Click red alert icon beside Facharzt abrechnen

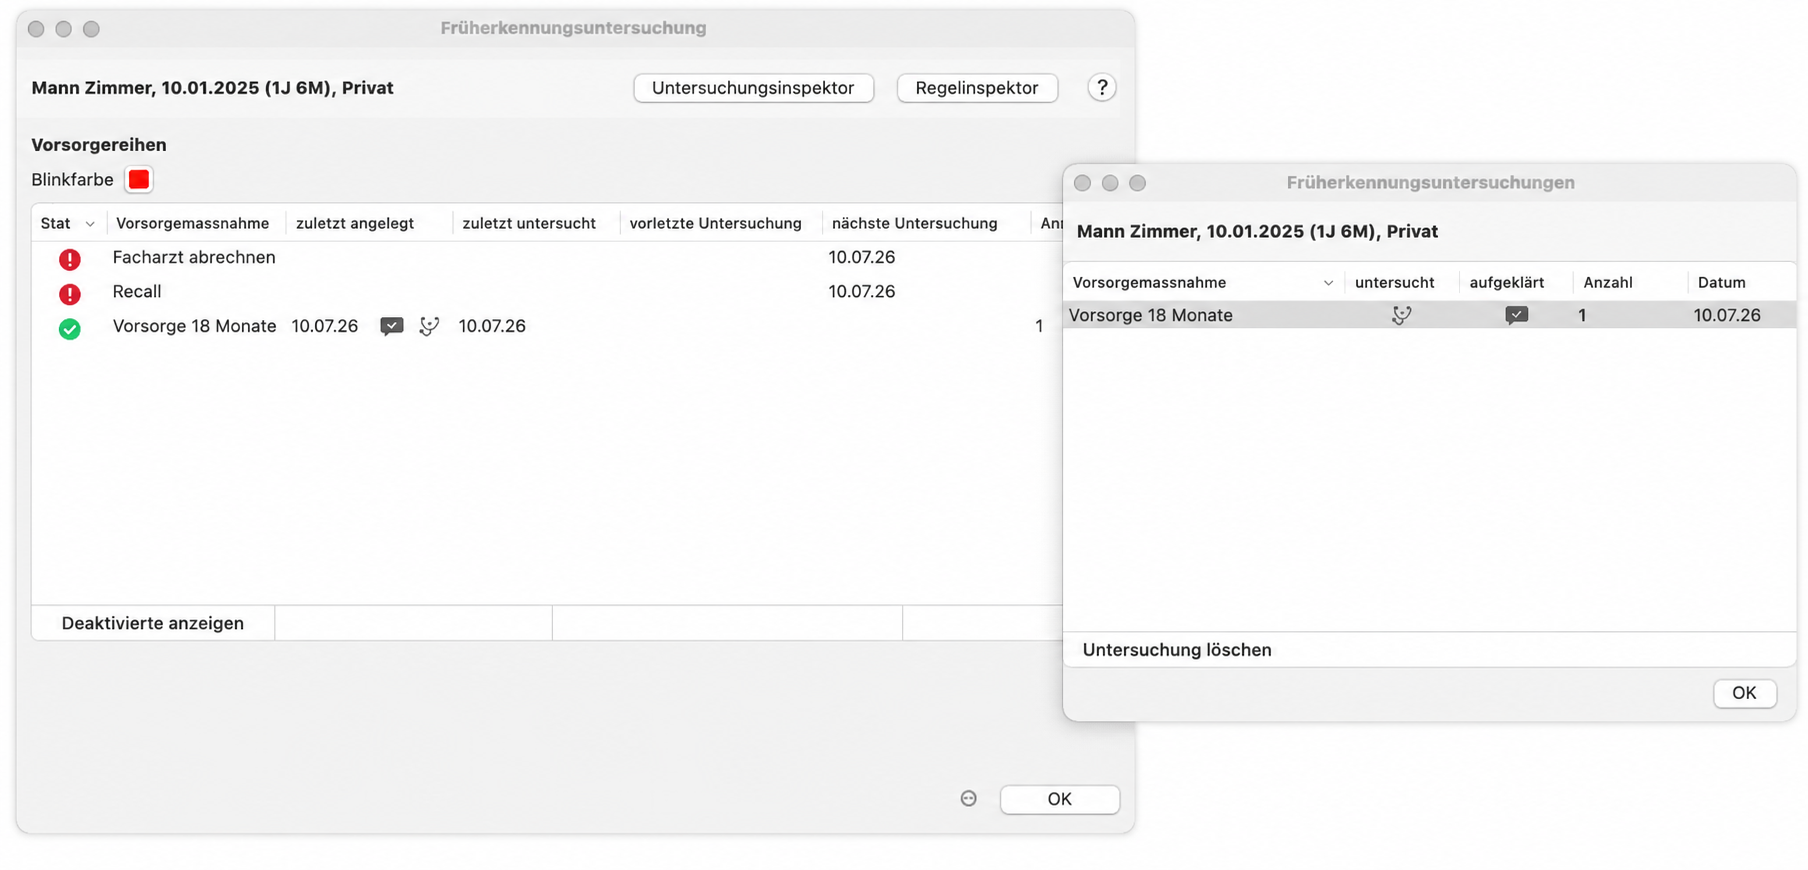click(x=69, y=259)
